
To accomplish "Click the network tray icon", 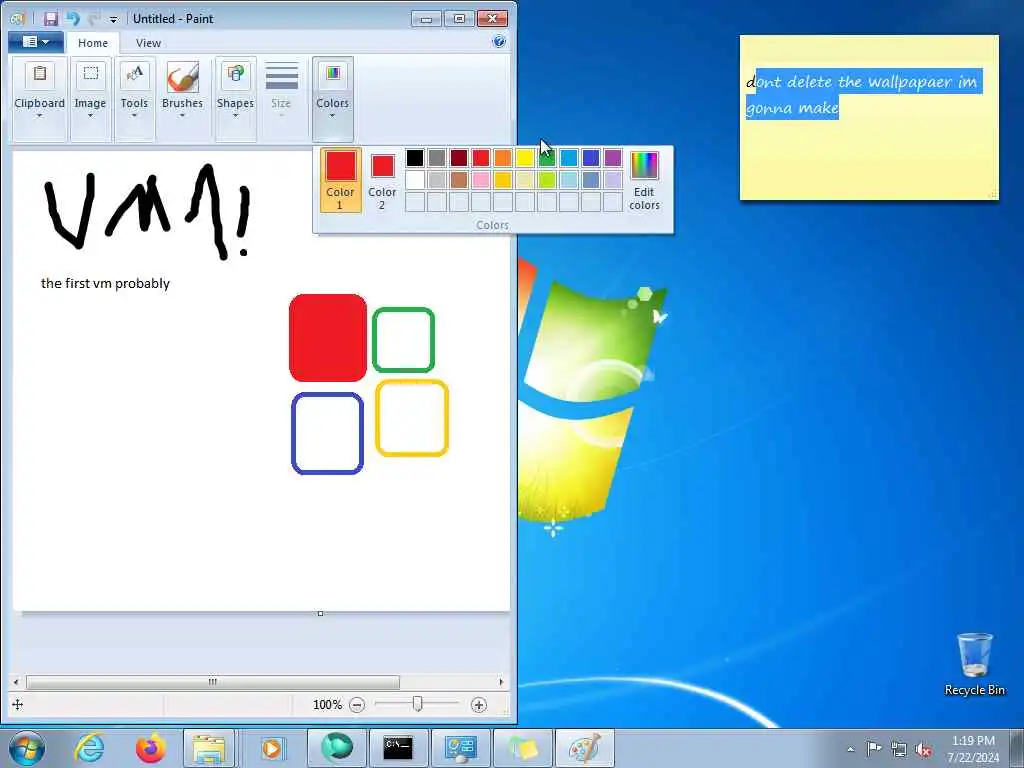I will click(x=899, y=749).
